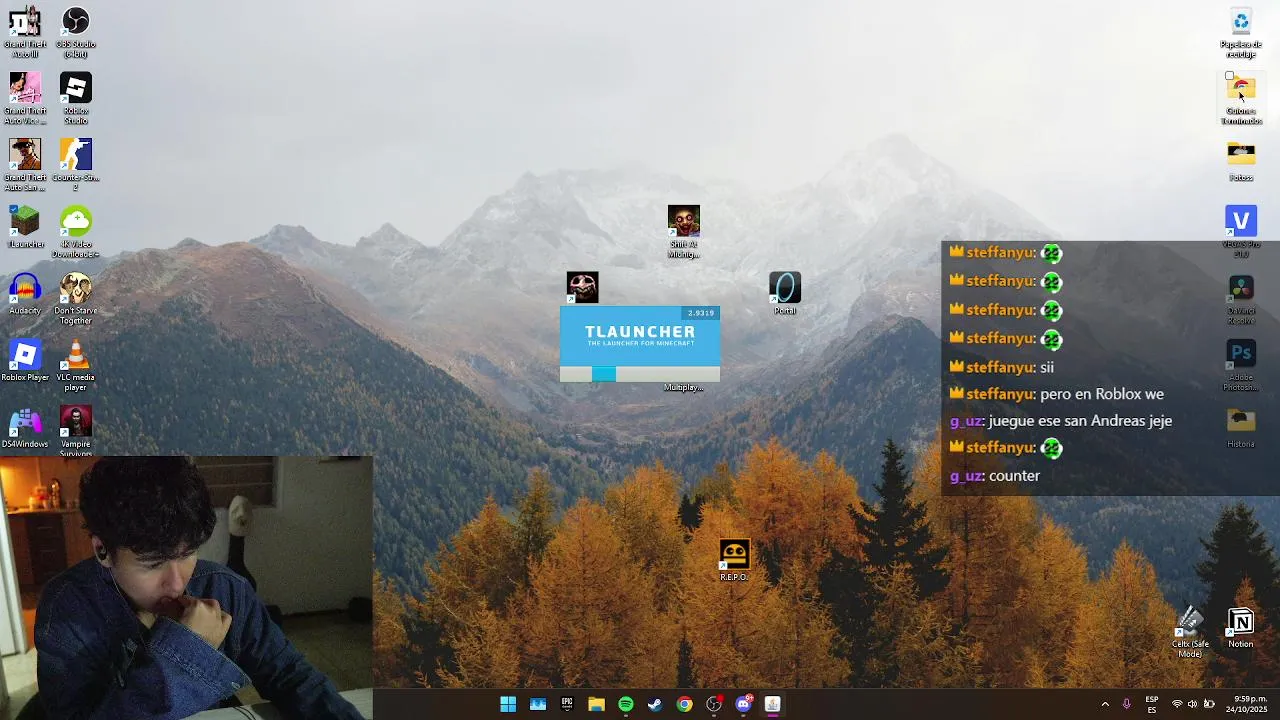
Task: Select VLC media player desktop icon
Action: (x=76, y=366)
